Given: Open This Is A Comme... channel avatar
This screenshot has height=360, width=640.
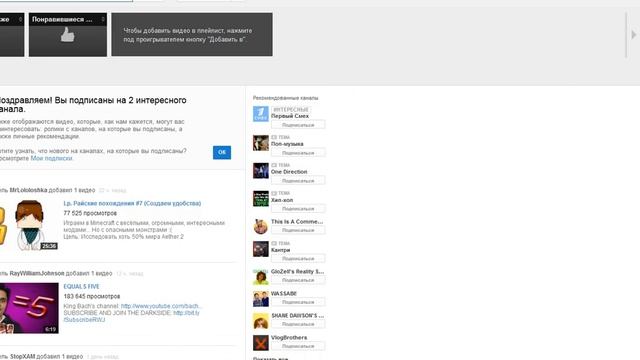Looking at the screenshot, I should (260, 226).
